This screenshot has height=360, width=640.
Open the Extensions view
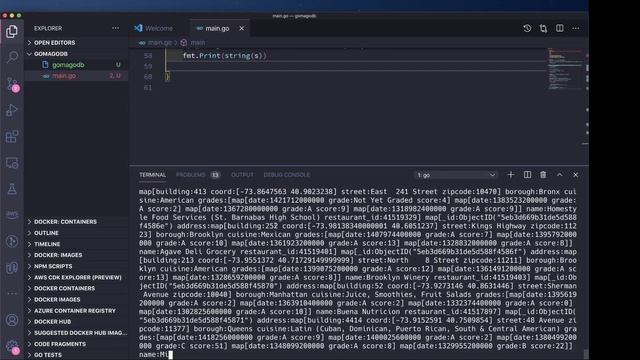(x=12, y=137)
